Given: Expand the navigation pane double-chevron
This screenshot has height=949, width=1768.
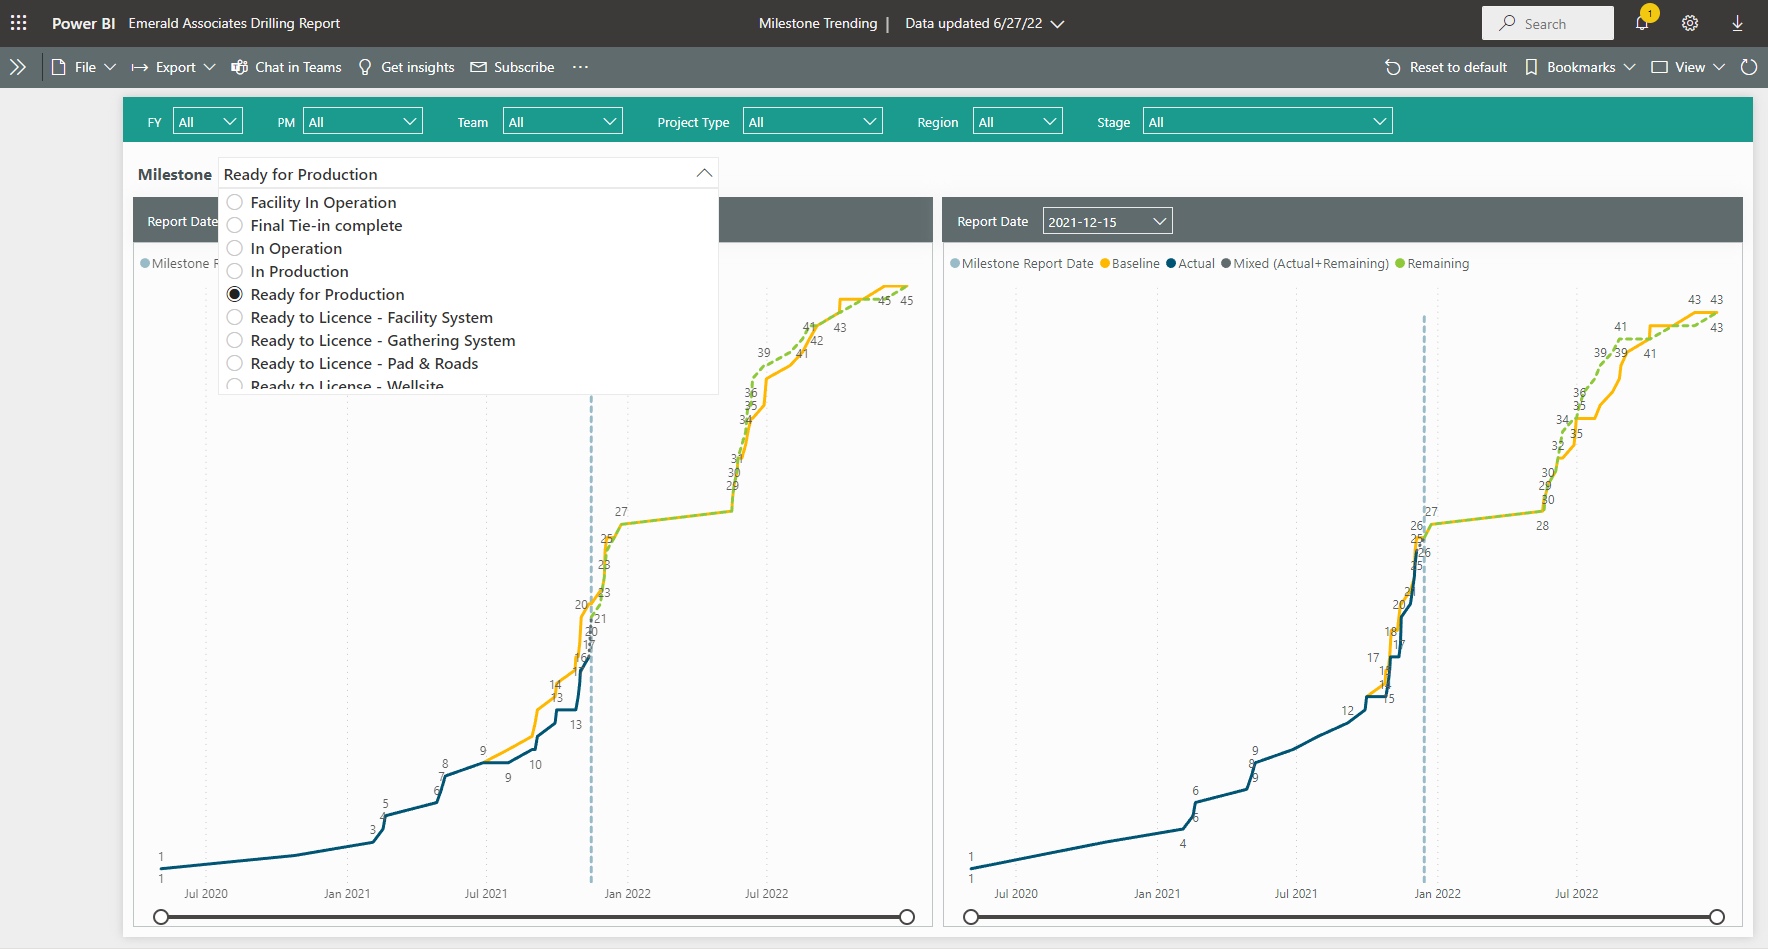Looking at the screenshot, I should [x=18, y=67].
